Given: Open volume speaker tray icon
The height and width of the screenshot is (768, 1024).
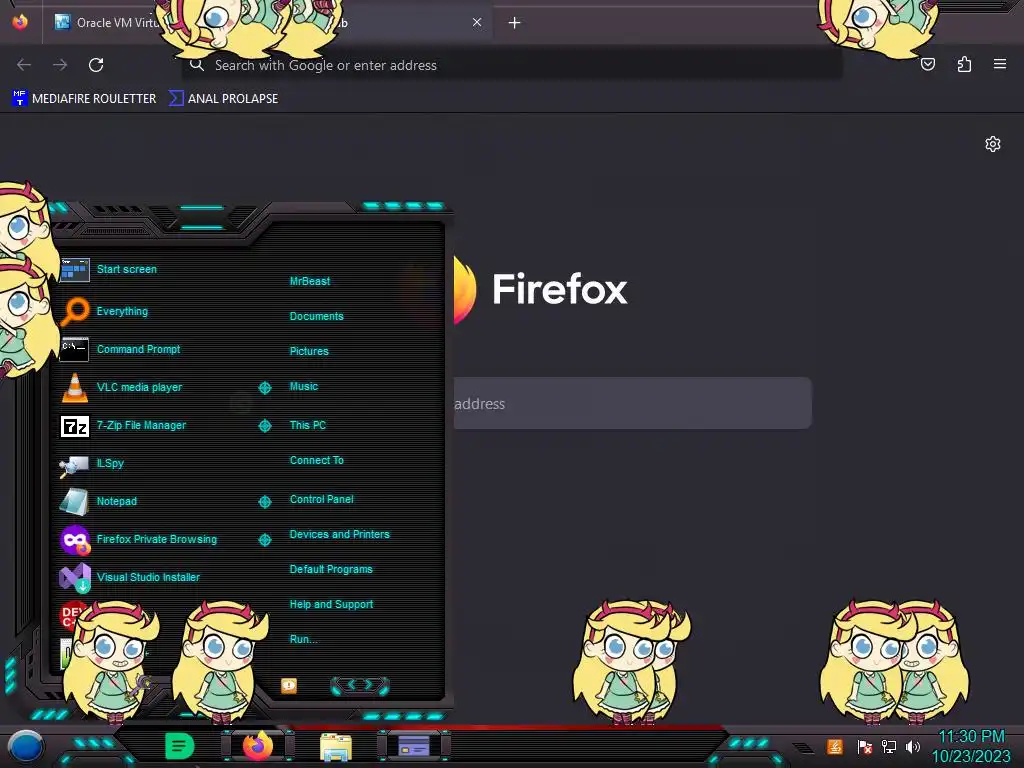Looking at the screenshot, I should [x=913, y=747].
